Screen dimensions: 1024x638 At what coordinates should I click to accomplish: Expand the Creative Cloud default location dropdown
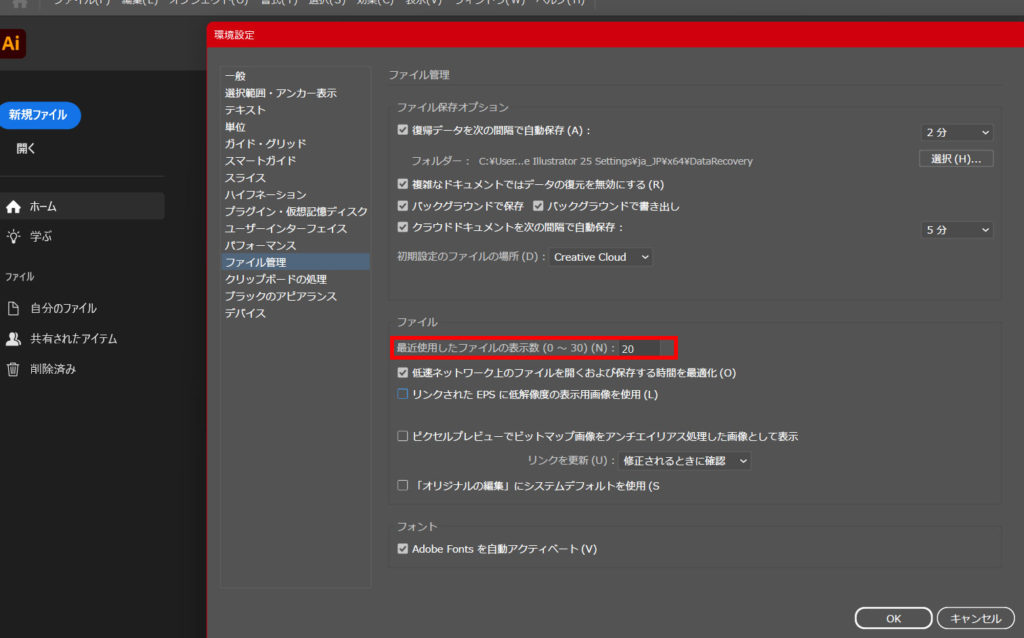coord(601,257)
